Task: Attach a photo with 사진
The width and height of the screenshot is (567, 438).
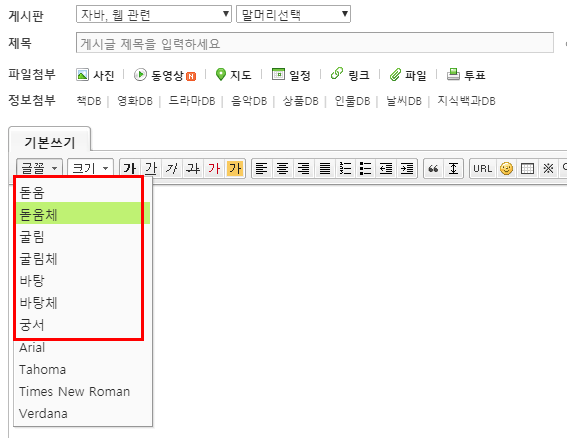Action: [x=95, y=75]
